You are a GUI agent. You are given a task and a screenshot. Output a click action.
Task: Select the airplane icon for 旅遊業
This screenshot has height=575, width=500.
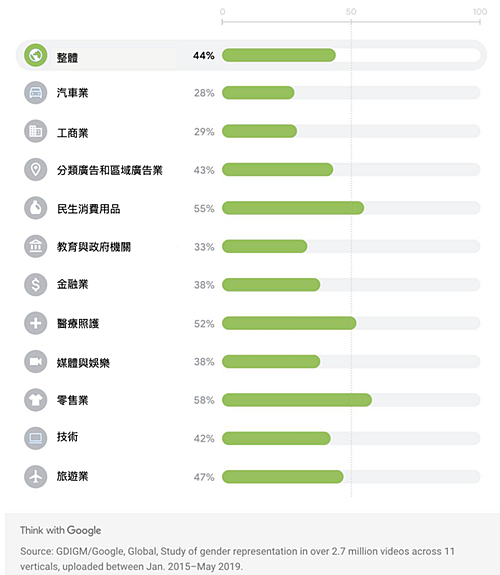coord(36,477)
